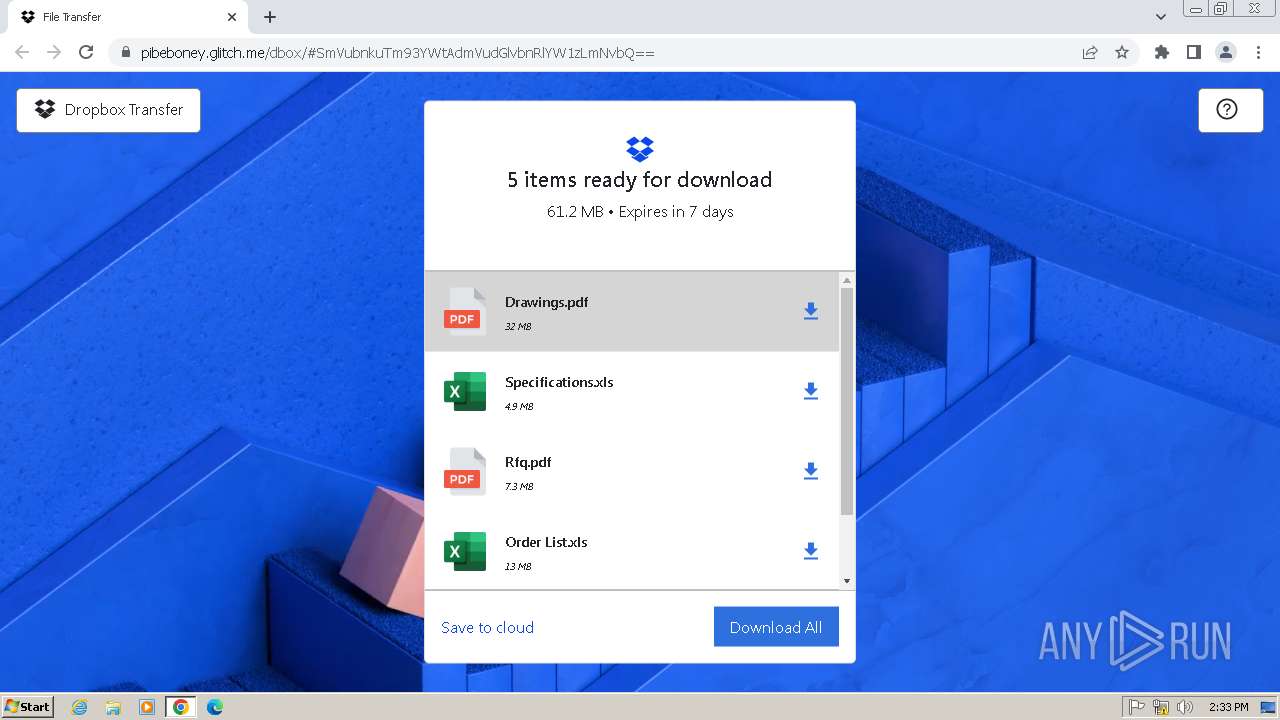The height and width of the screenshot is (720, 1280).
Task: Select the Order List.xls filename
Action: (546, 542)
